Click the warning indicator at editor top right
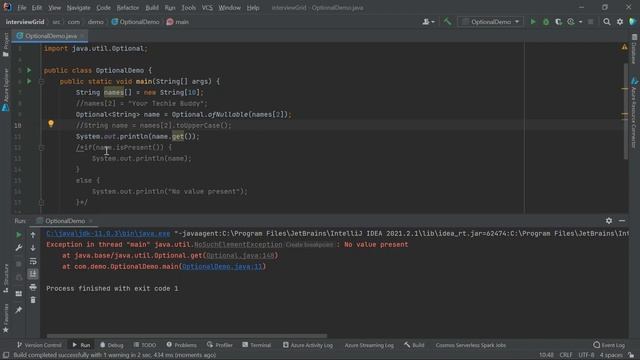640x360 pixels. point(624,47)
